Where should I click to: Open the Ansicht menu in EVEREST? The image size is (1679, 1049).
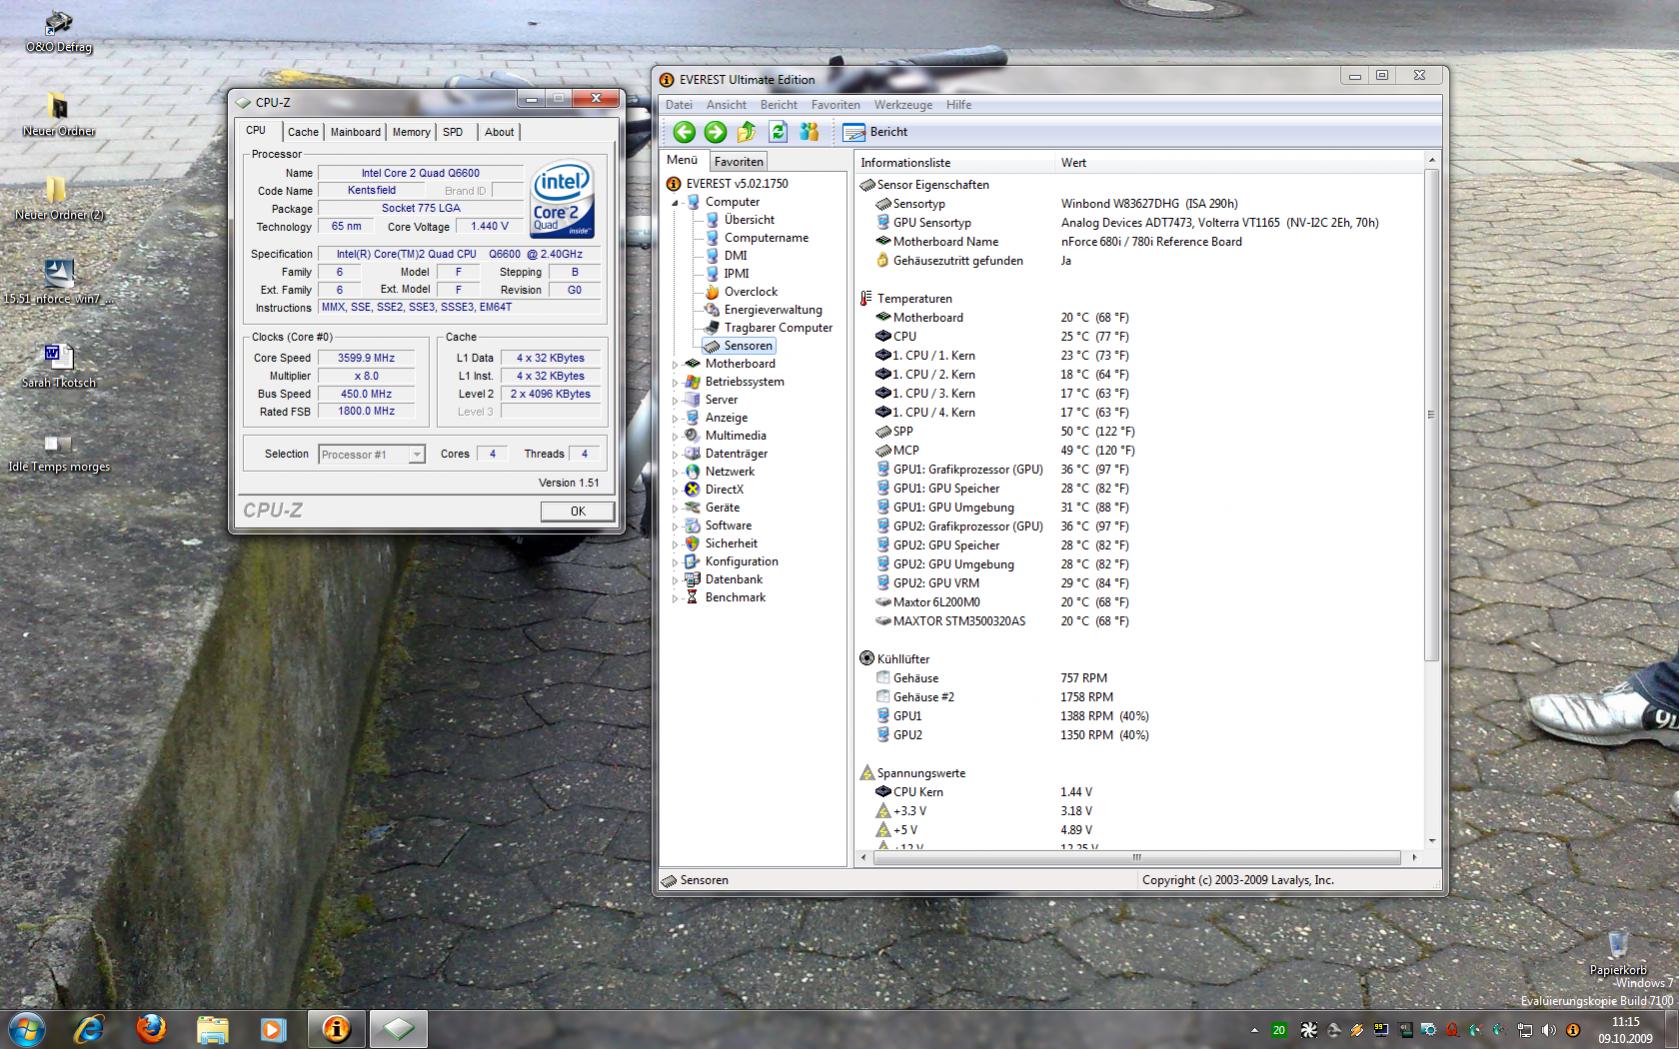click(x=726, y=105)
